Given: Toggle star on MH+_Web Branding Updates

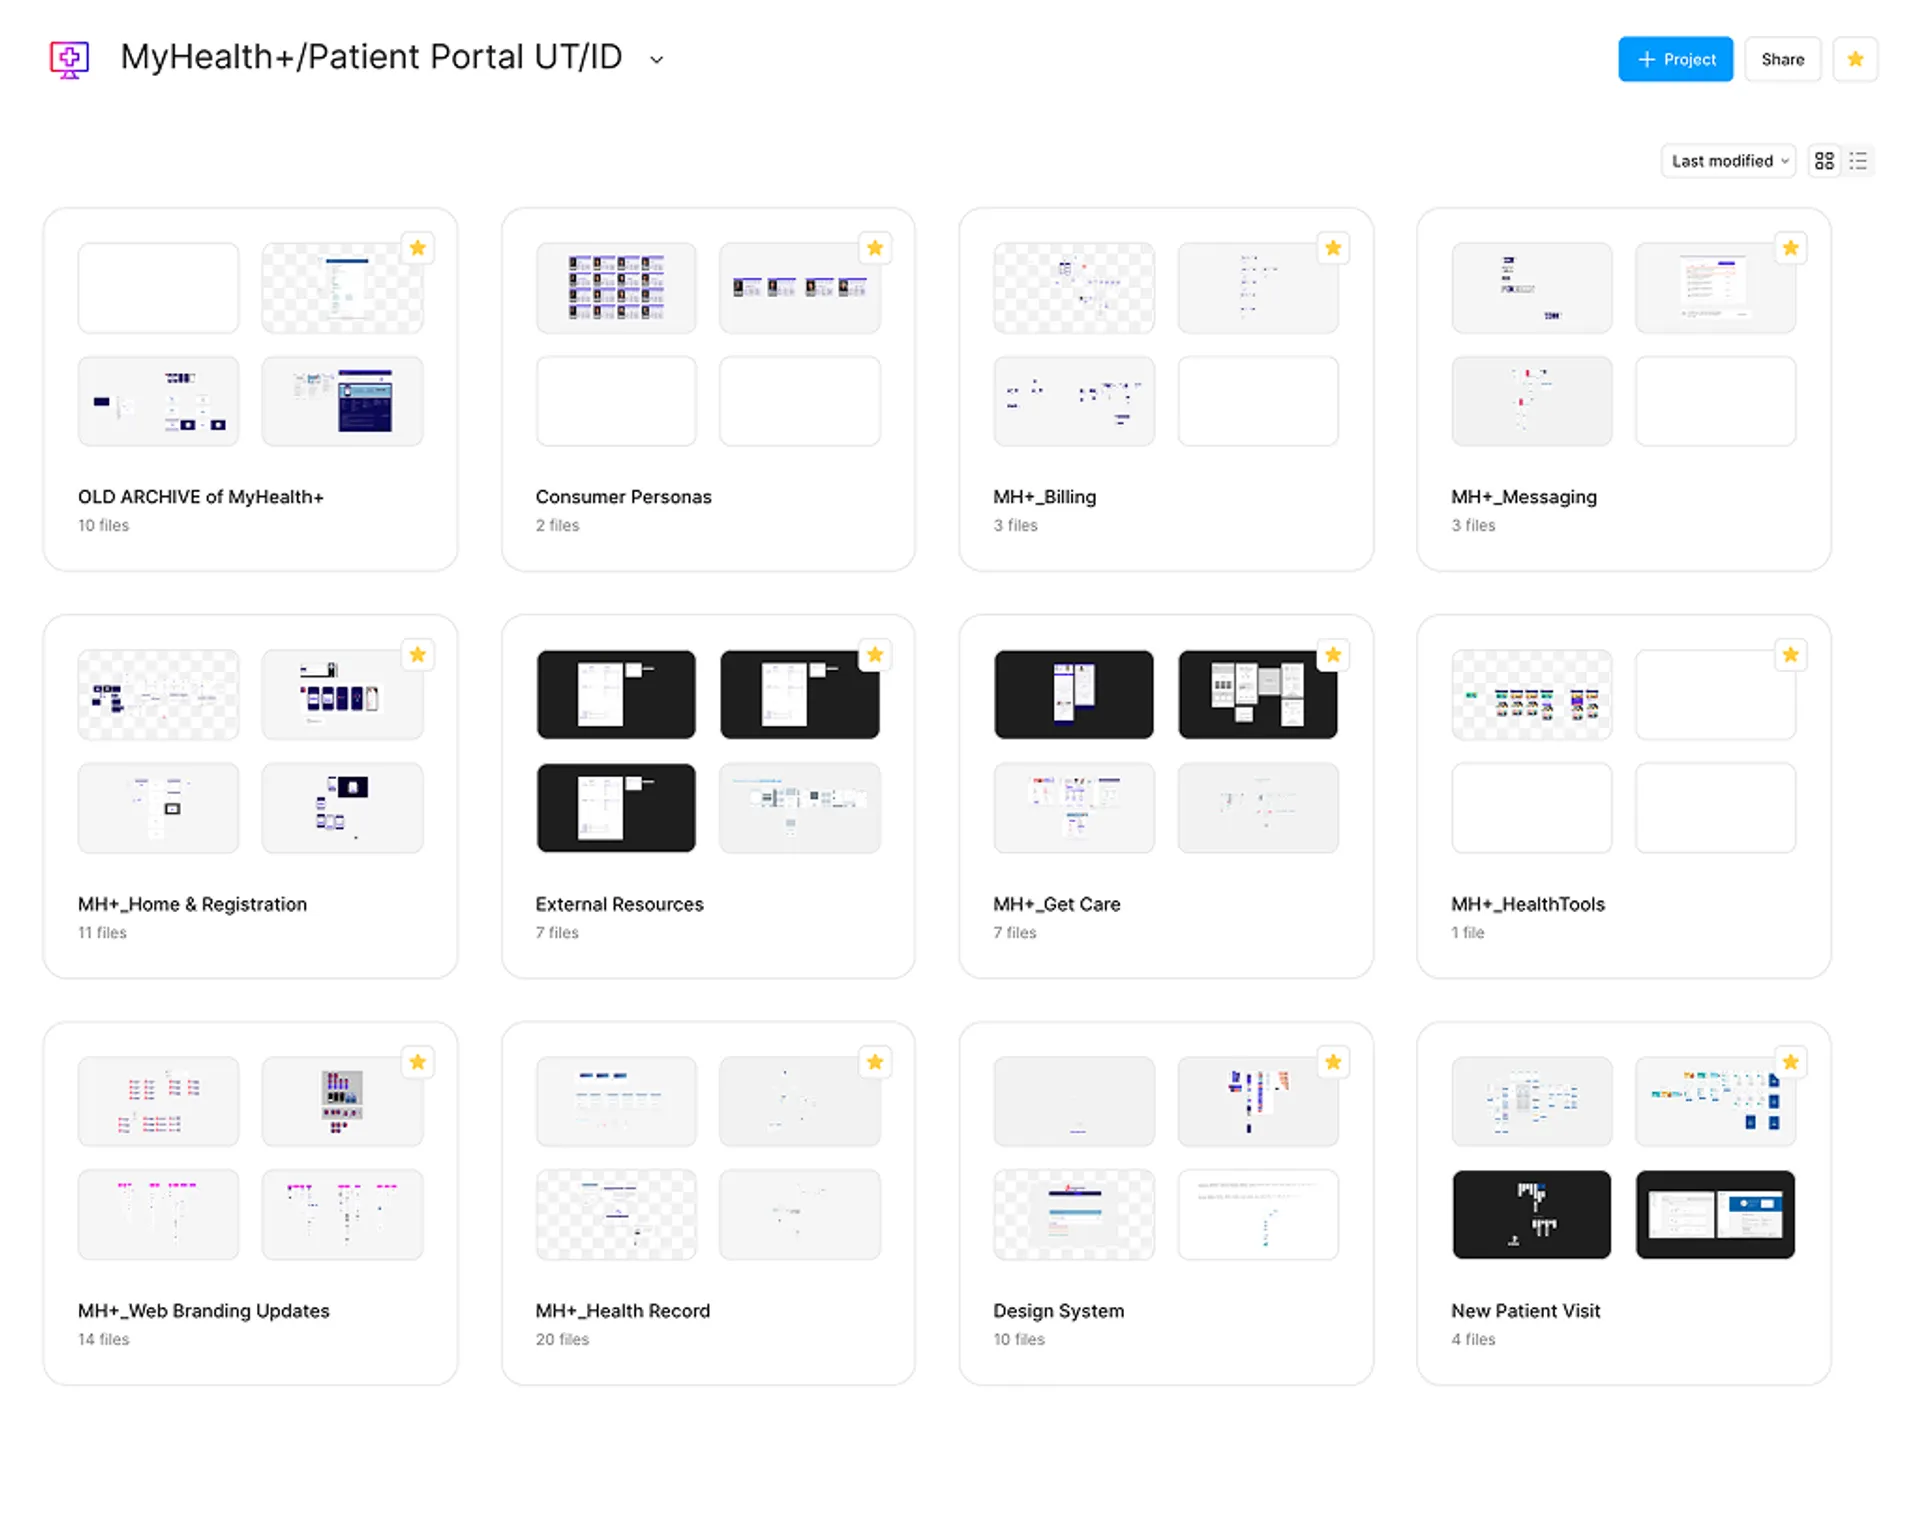Looking at the screenshot, I should [418, 1062].
